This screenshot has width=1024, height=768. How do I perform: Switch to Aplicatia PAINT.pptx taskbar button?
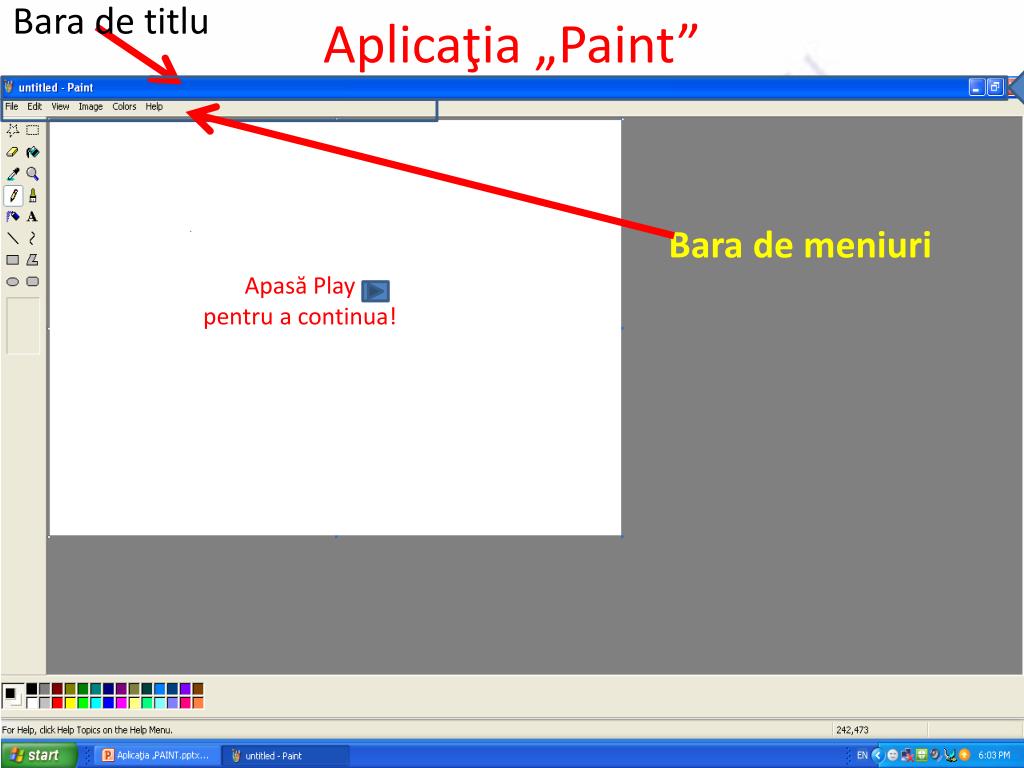tap(157, 756)
